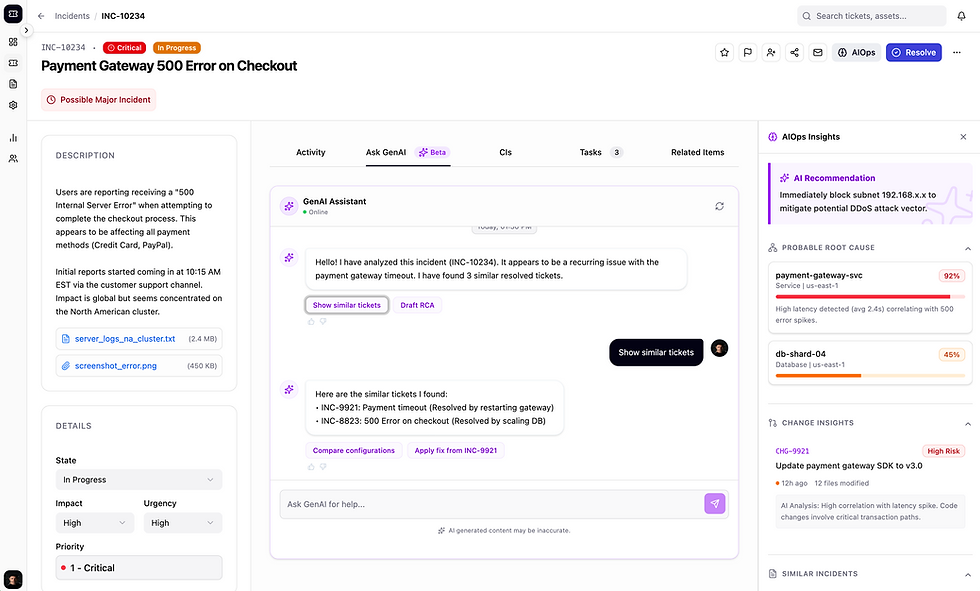The image size is (980, 591).
Task: Star this incident as favorite
Action: (724, 52)
